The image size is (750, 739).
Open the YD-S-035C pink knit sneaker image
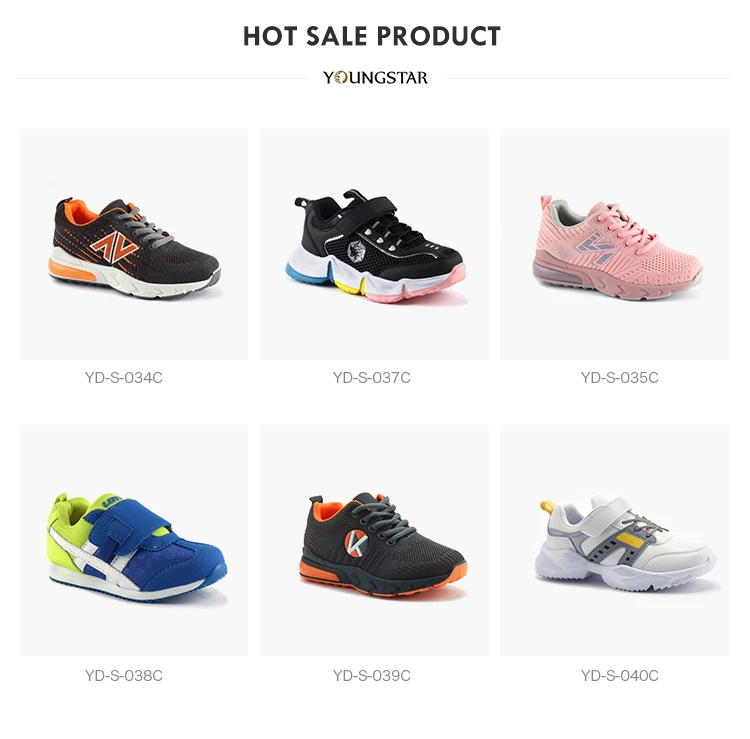(615, 244)
